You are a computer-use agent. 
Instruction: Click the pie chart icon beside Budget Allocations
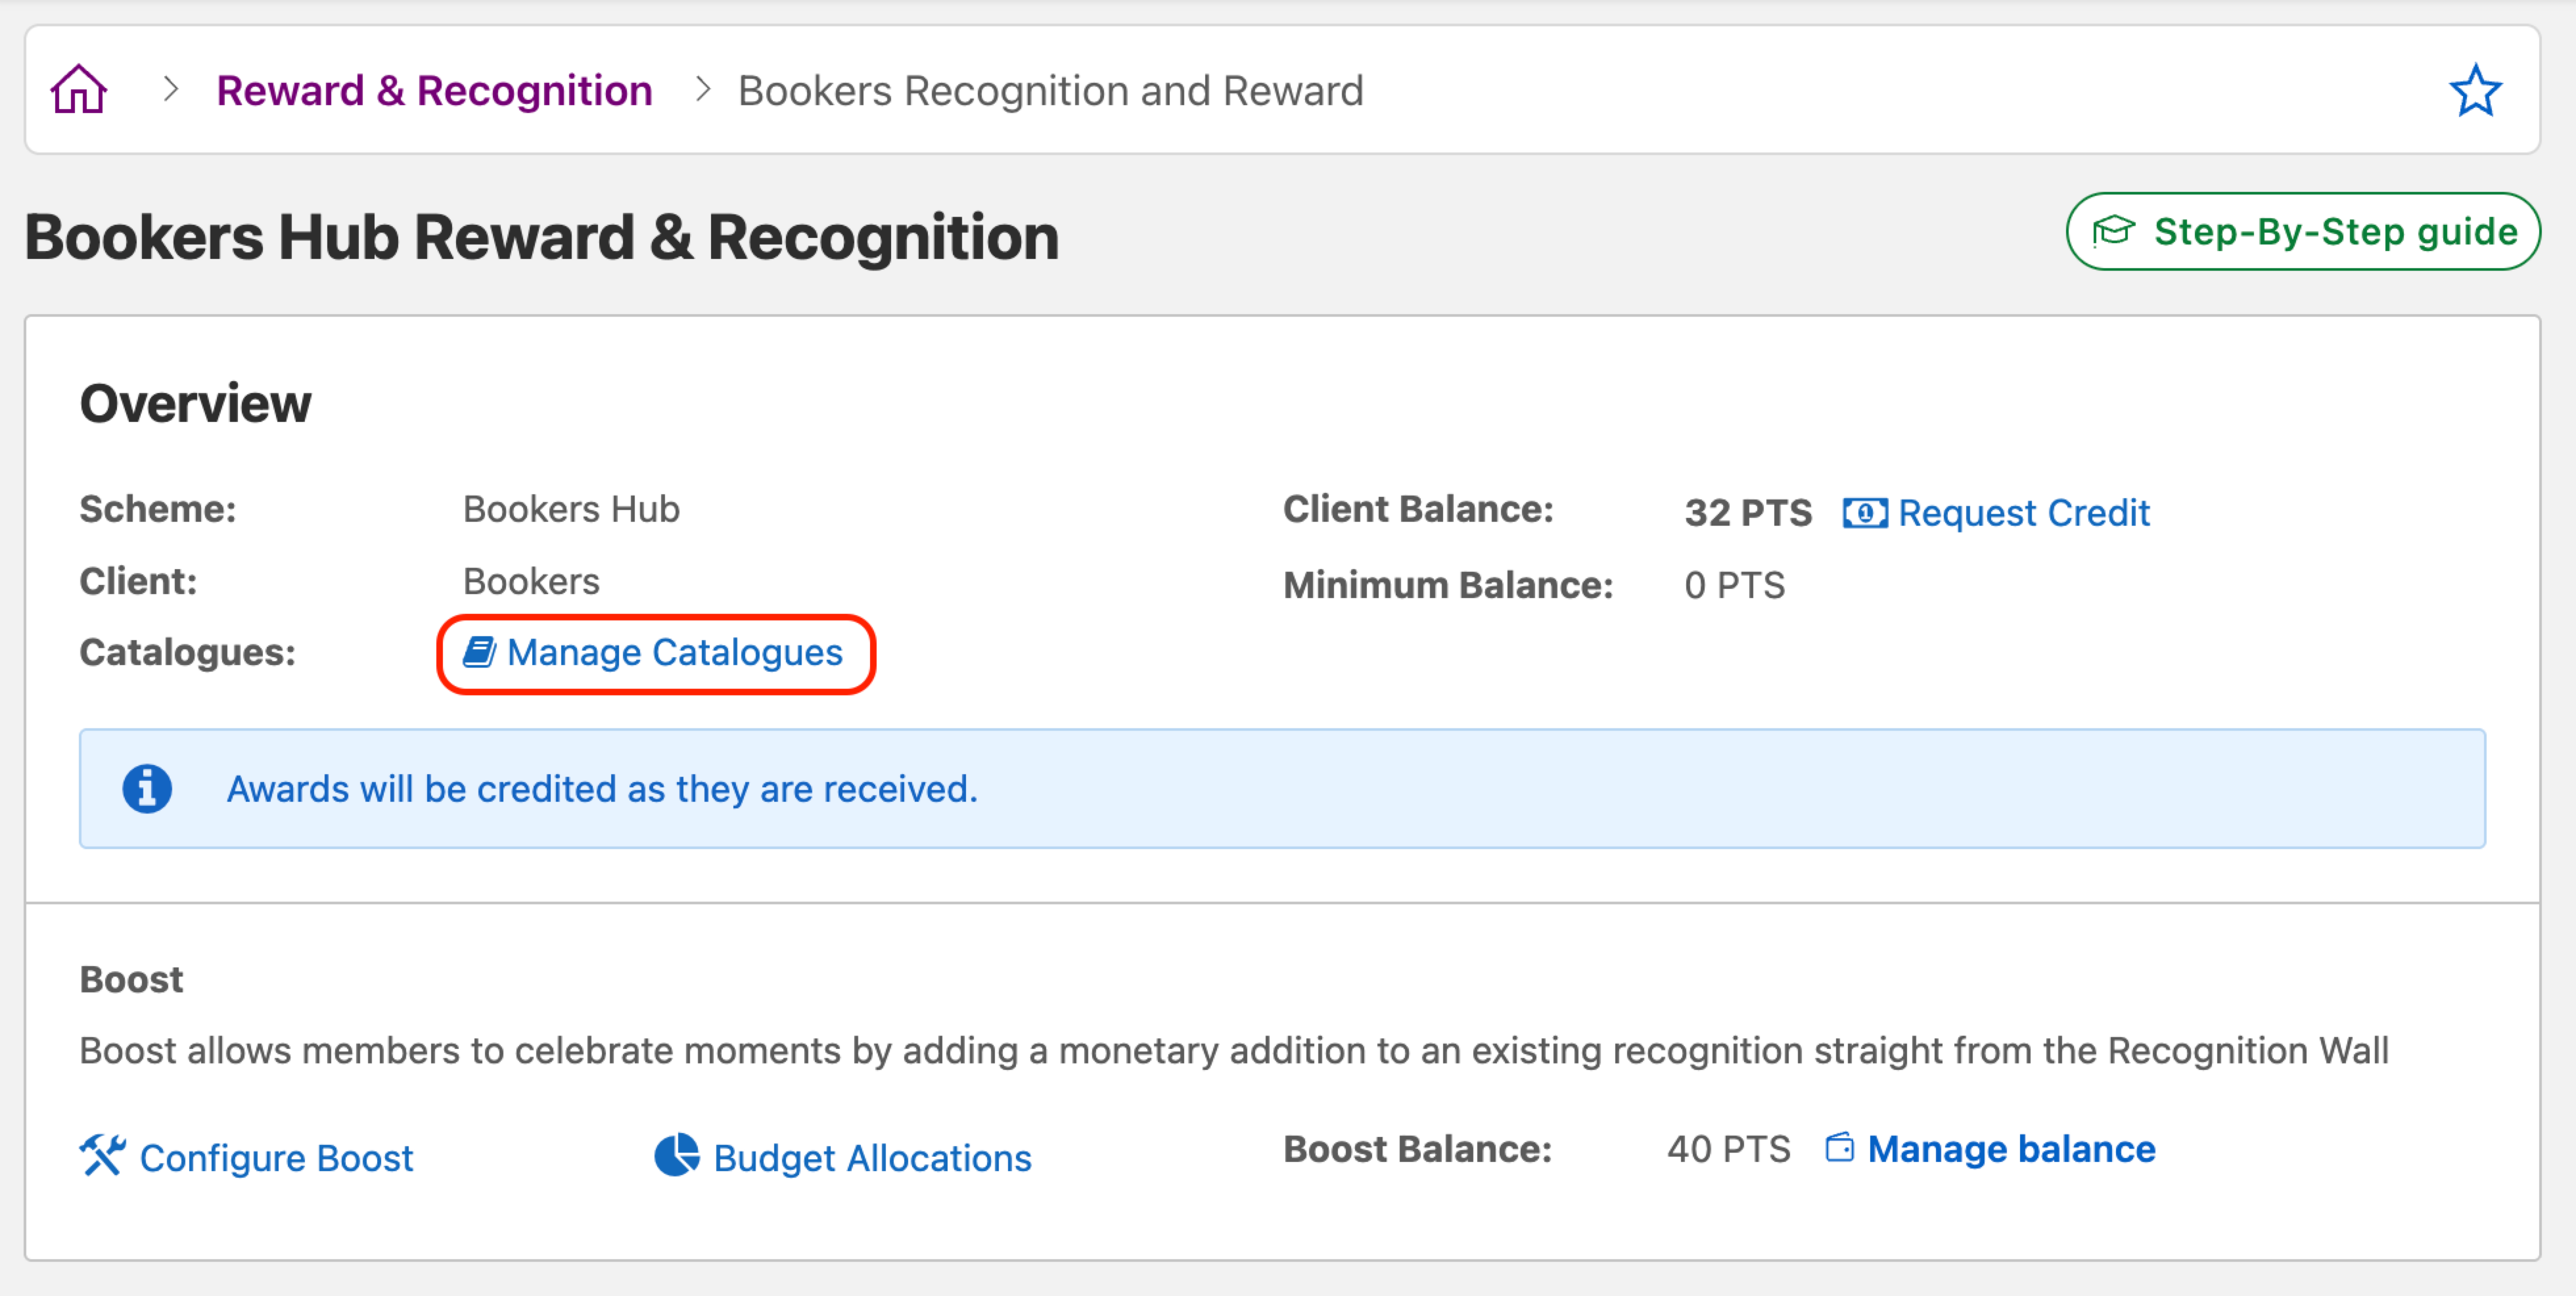point(678,1157)
